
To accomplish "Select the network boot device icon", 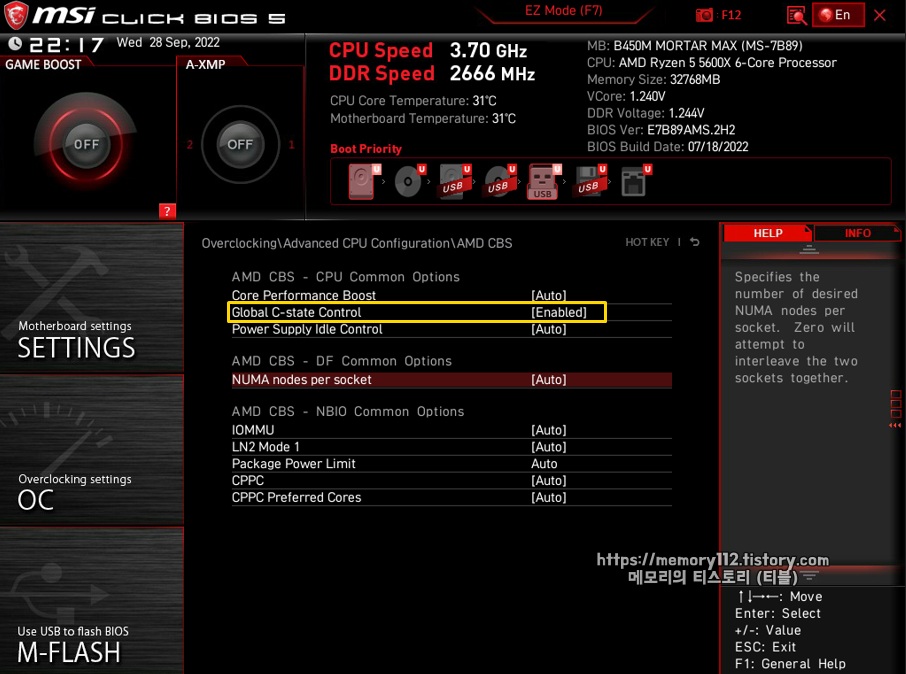I will tap(636, 182).
